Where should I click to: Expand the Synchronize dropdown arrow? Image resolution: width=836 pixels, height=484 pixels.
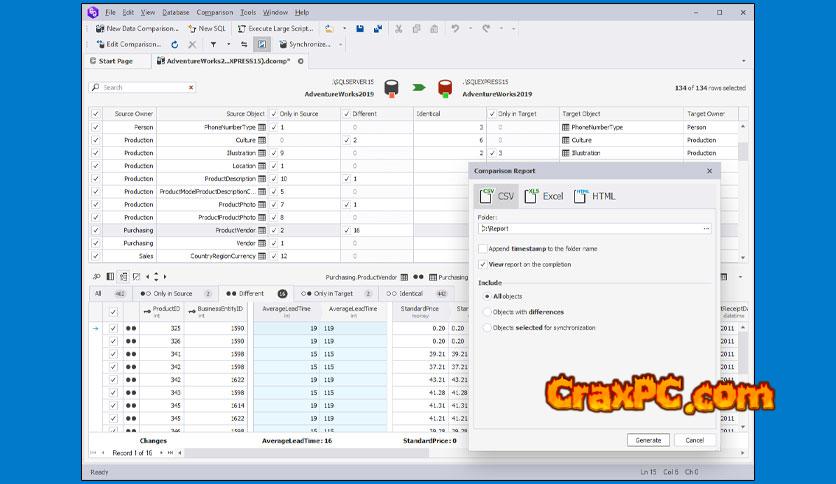pyautogui.click(x=341, y=45)
